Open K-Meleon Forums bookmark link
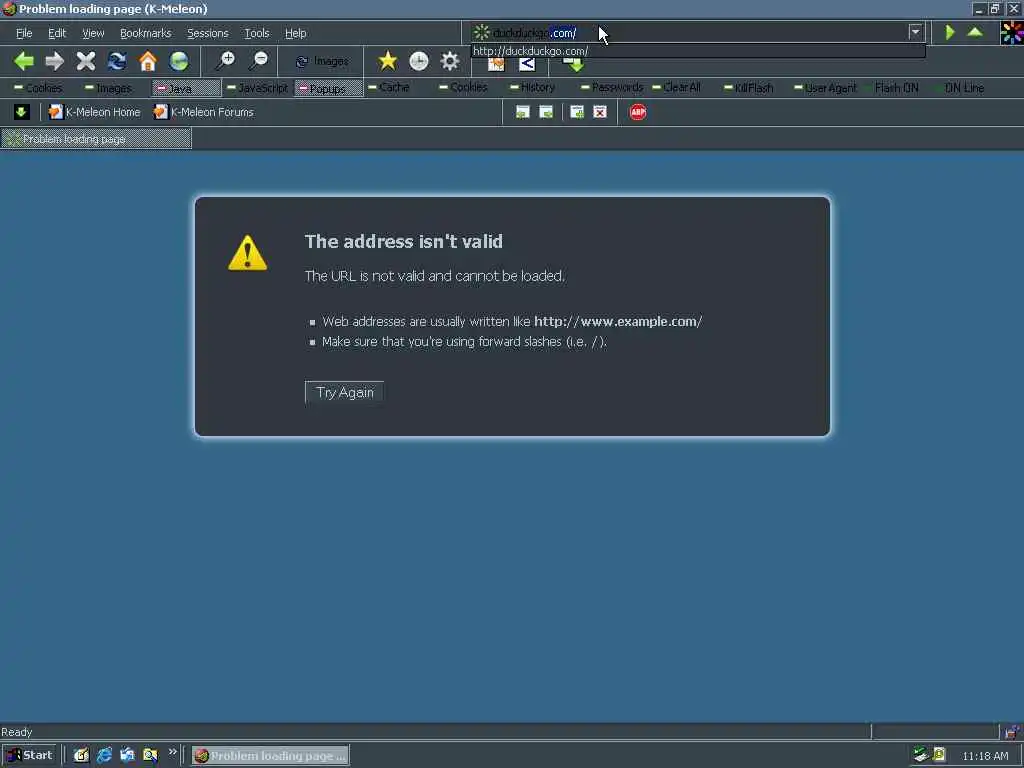This screenshot has height=768, width=1024. point(204,112)
